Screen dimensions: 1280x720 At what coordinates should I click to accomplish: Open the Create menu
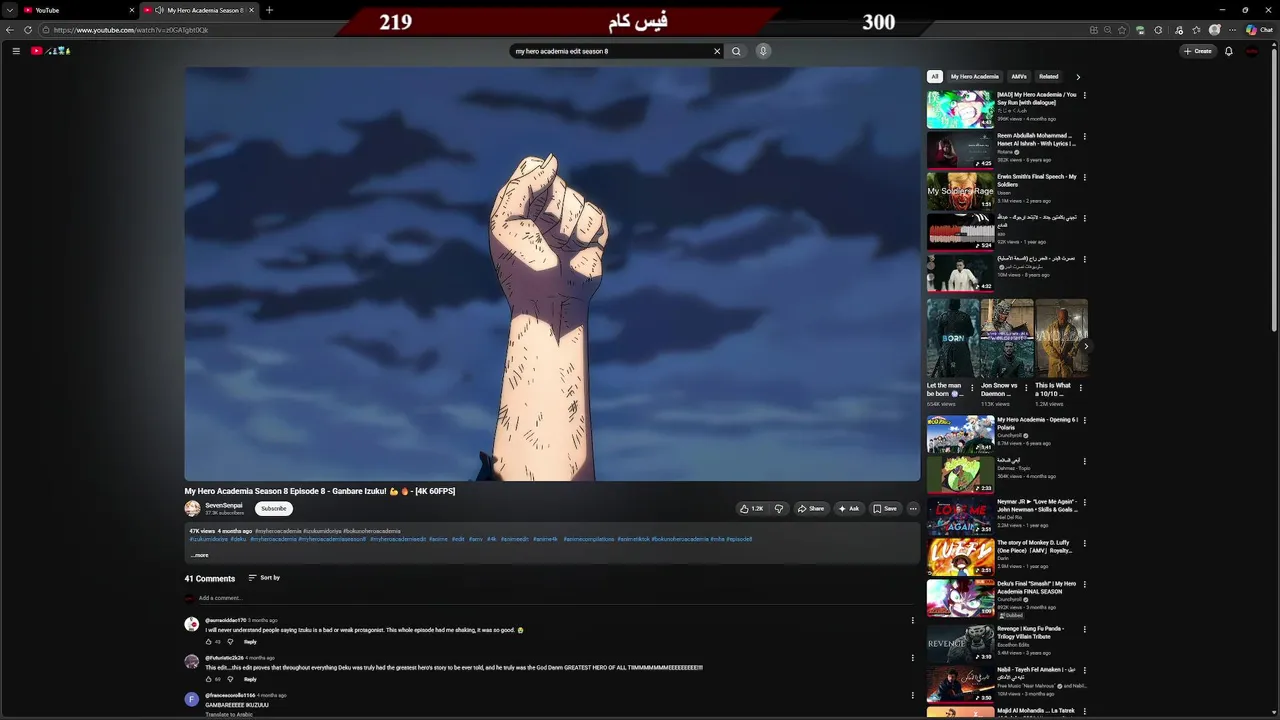tap(1198, 51)
